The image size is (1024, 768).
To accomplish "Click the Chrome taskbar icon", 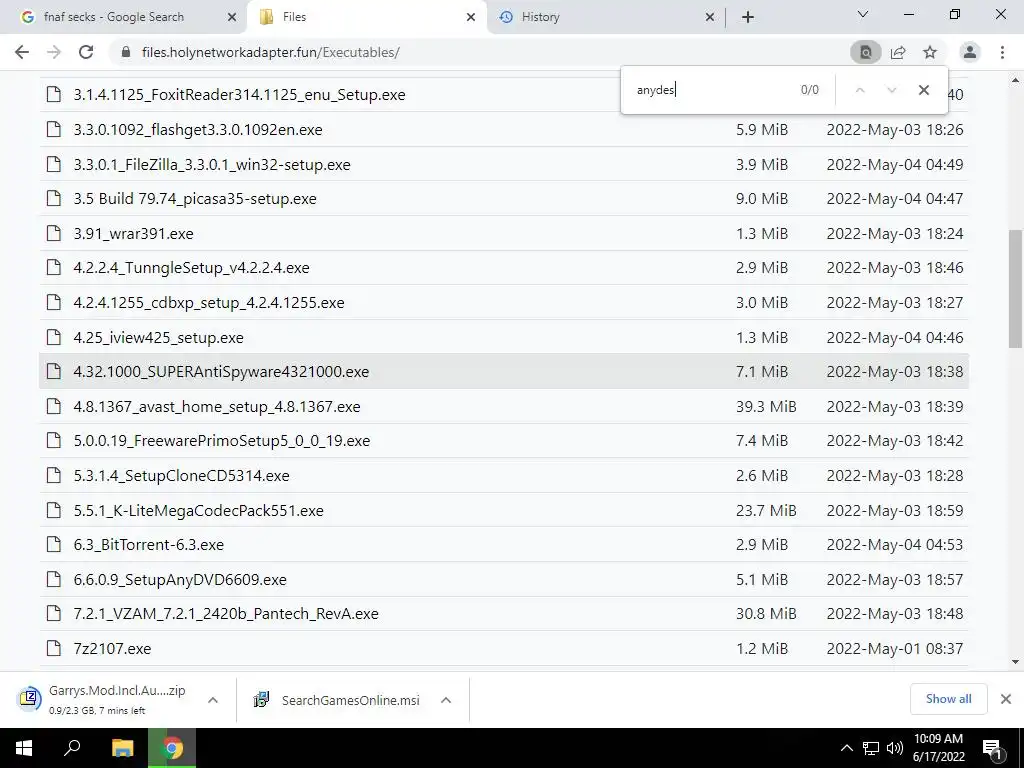I will [172, 748].
